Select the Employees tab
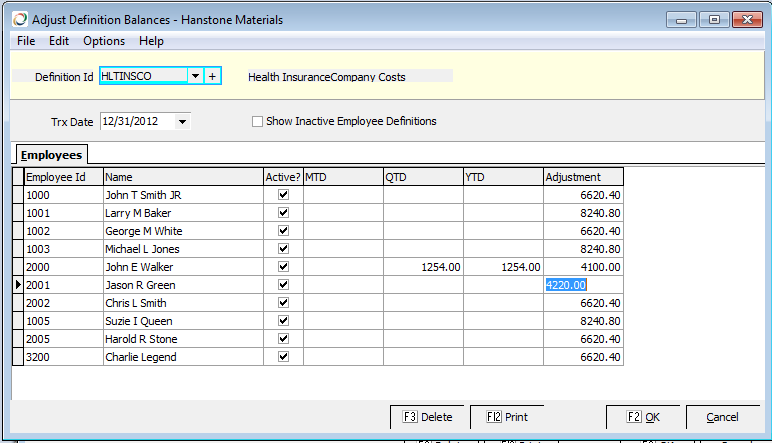This screenshot has width=772, height=443. coord(51,155)
